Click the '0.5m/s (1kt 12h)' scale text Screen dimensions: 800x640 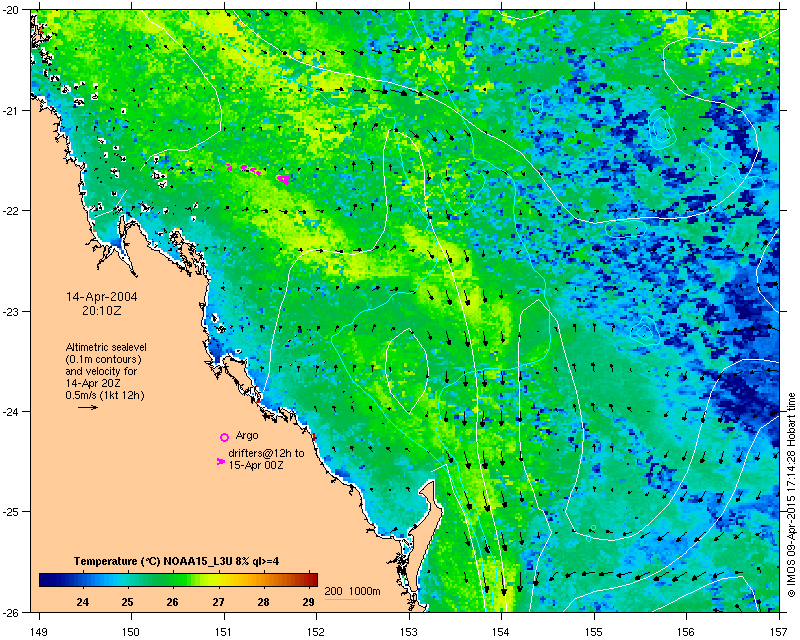click(105, 395)
